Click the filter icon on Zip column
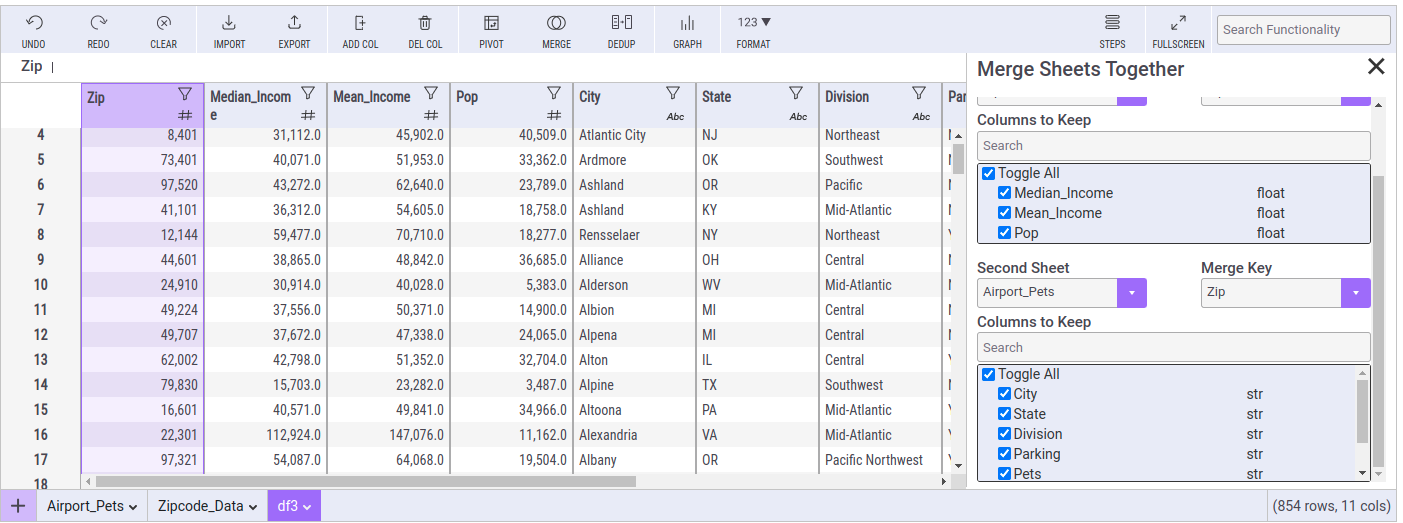Screen dimensions: 1403x523 (185, 94)
